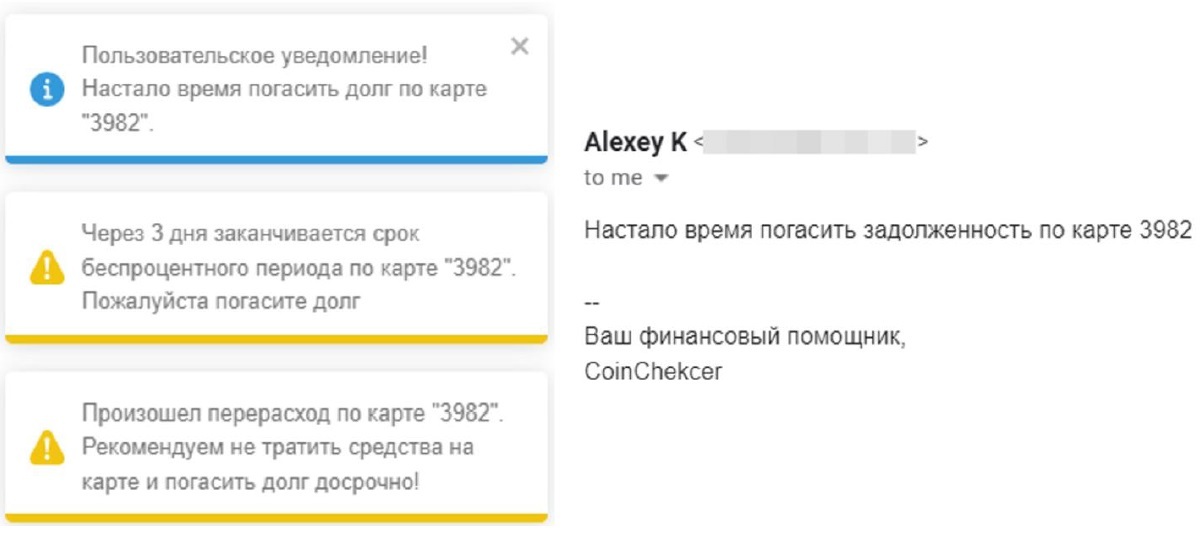Click the "Ваш финансовый помощник" signature line

(x=745, y=337)
